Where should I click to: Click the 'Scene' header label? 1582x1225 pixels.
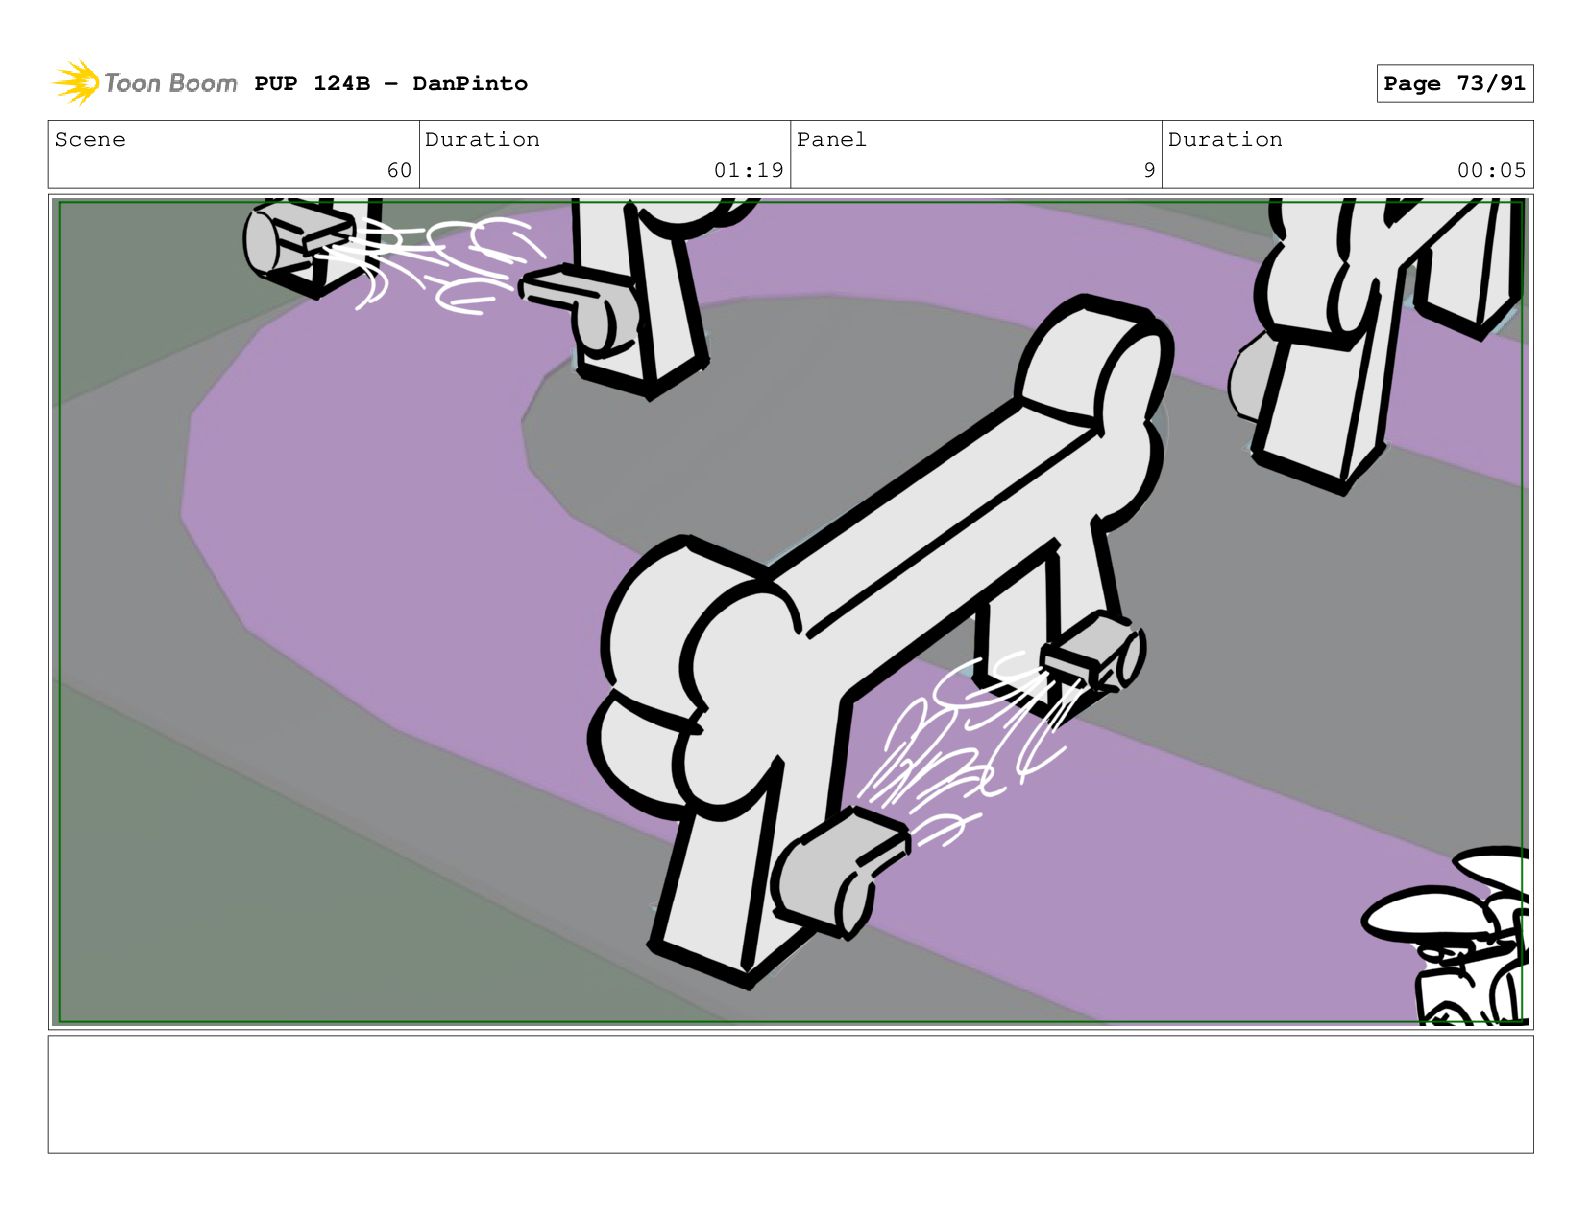(90, 139)
